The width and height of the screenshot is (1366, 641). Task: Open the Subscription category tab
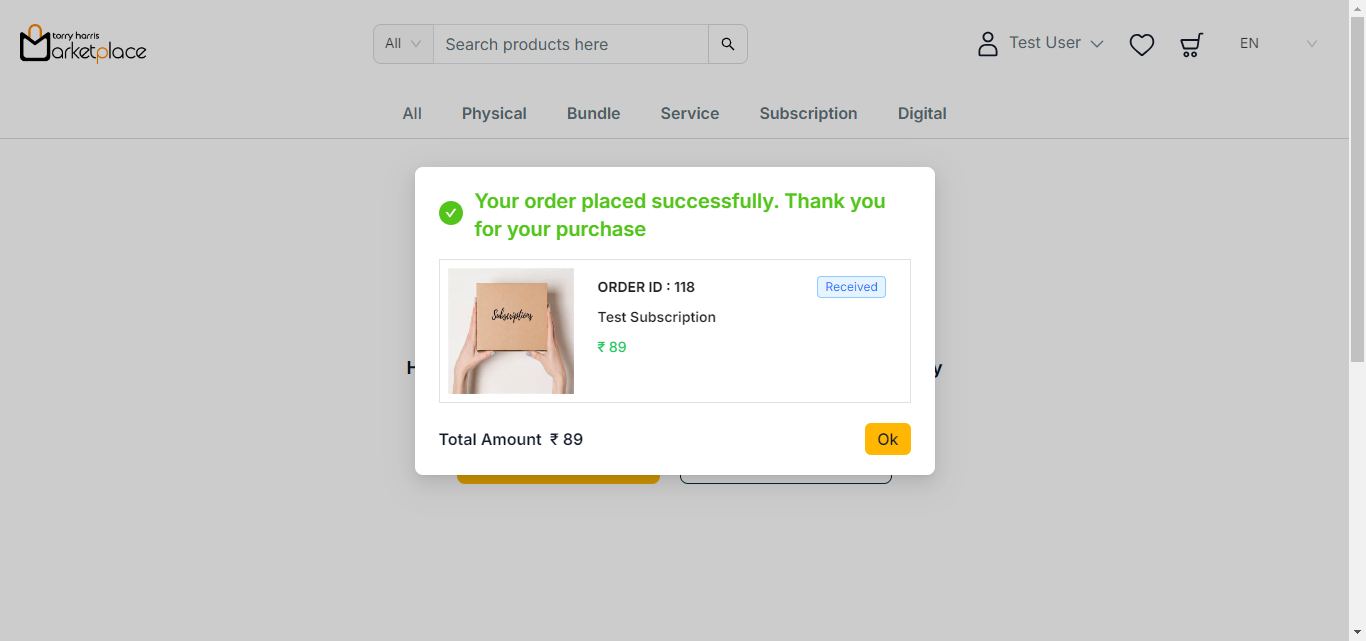click(808, 114)
